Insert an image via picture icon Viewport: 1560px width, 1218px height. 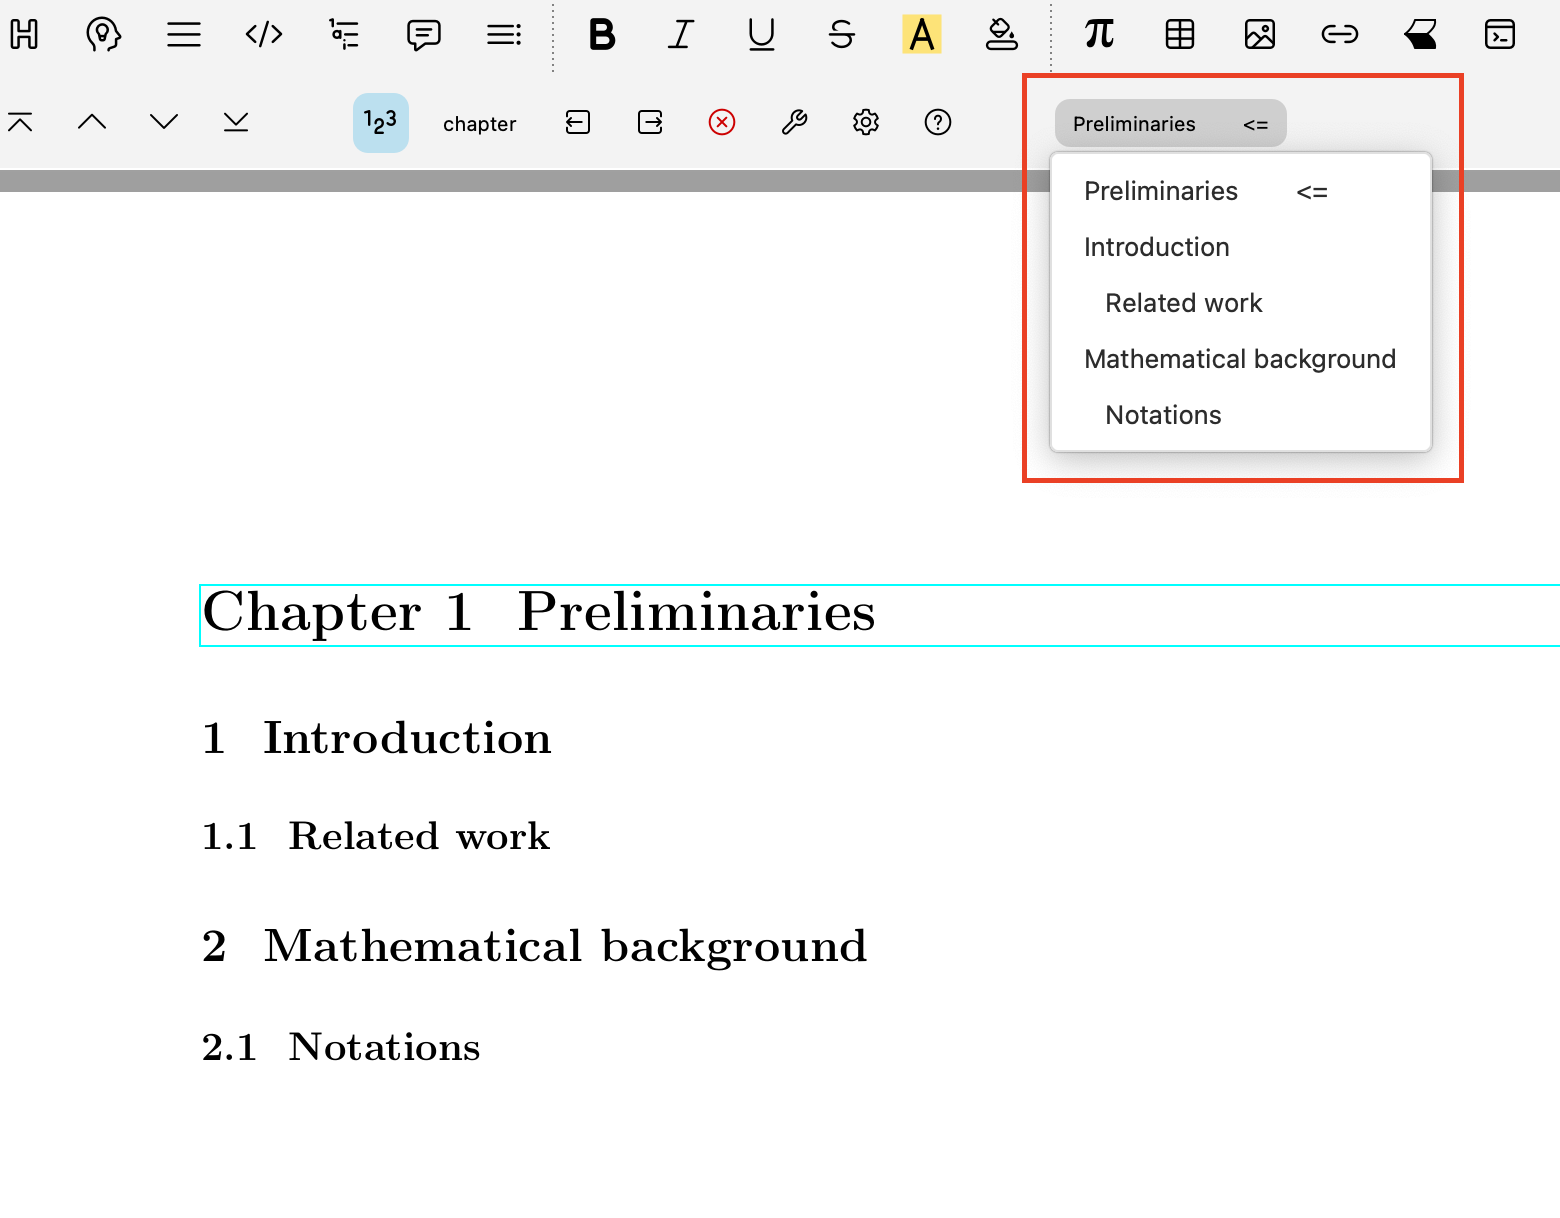coord(1259,35)
